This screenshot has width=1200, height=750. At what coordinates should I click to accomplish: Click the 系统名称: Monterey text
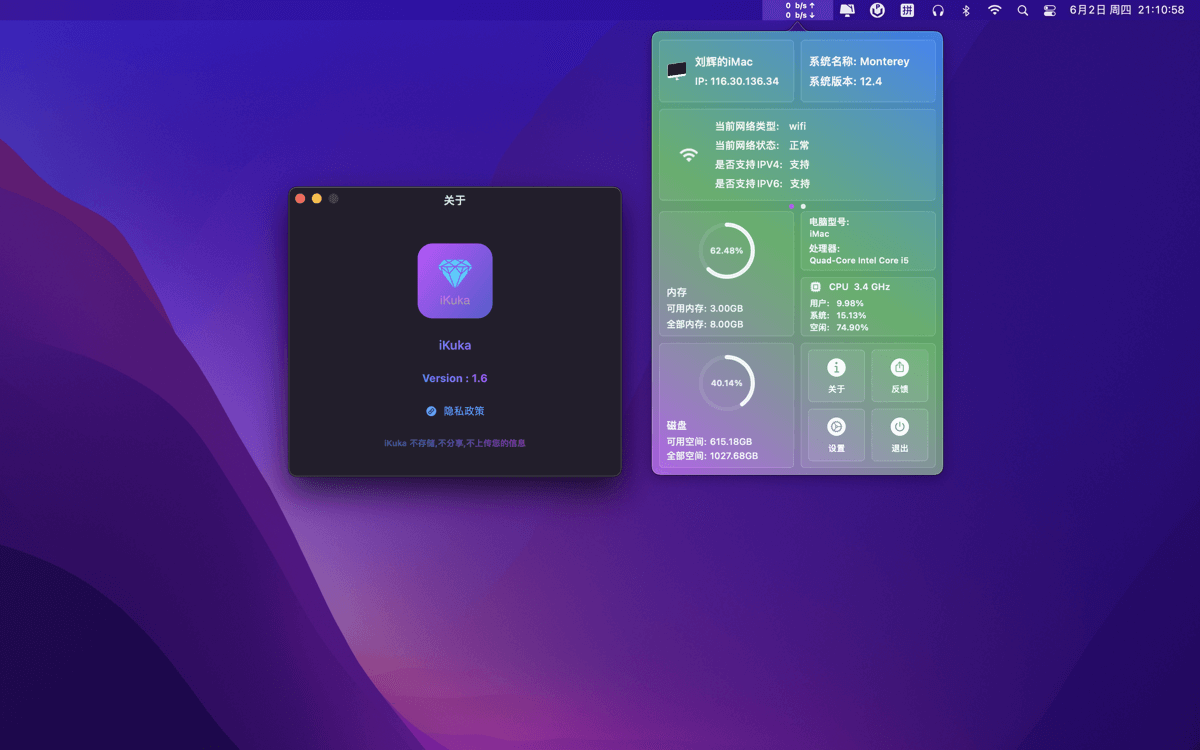(x=859, y=62)
